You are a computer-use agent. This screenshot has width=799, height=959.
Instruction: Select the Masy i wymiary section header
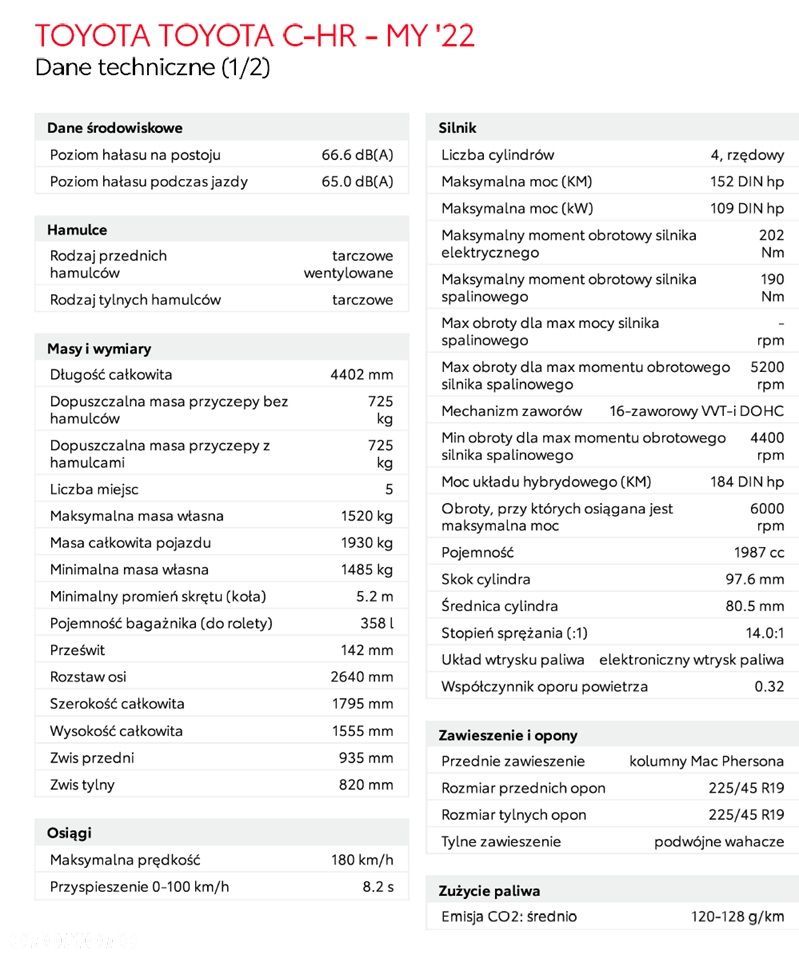[99, 349]
